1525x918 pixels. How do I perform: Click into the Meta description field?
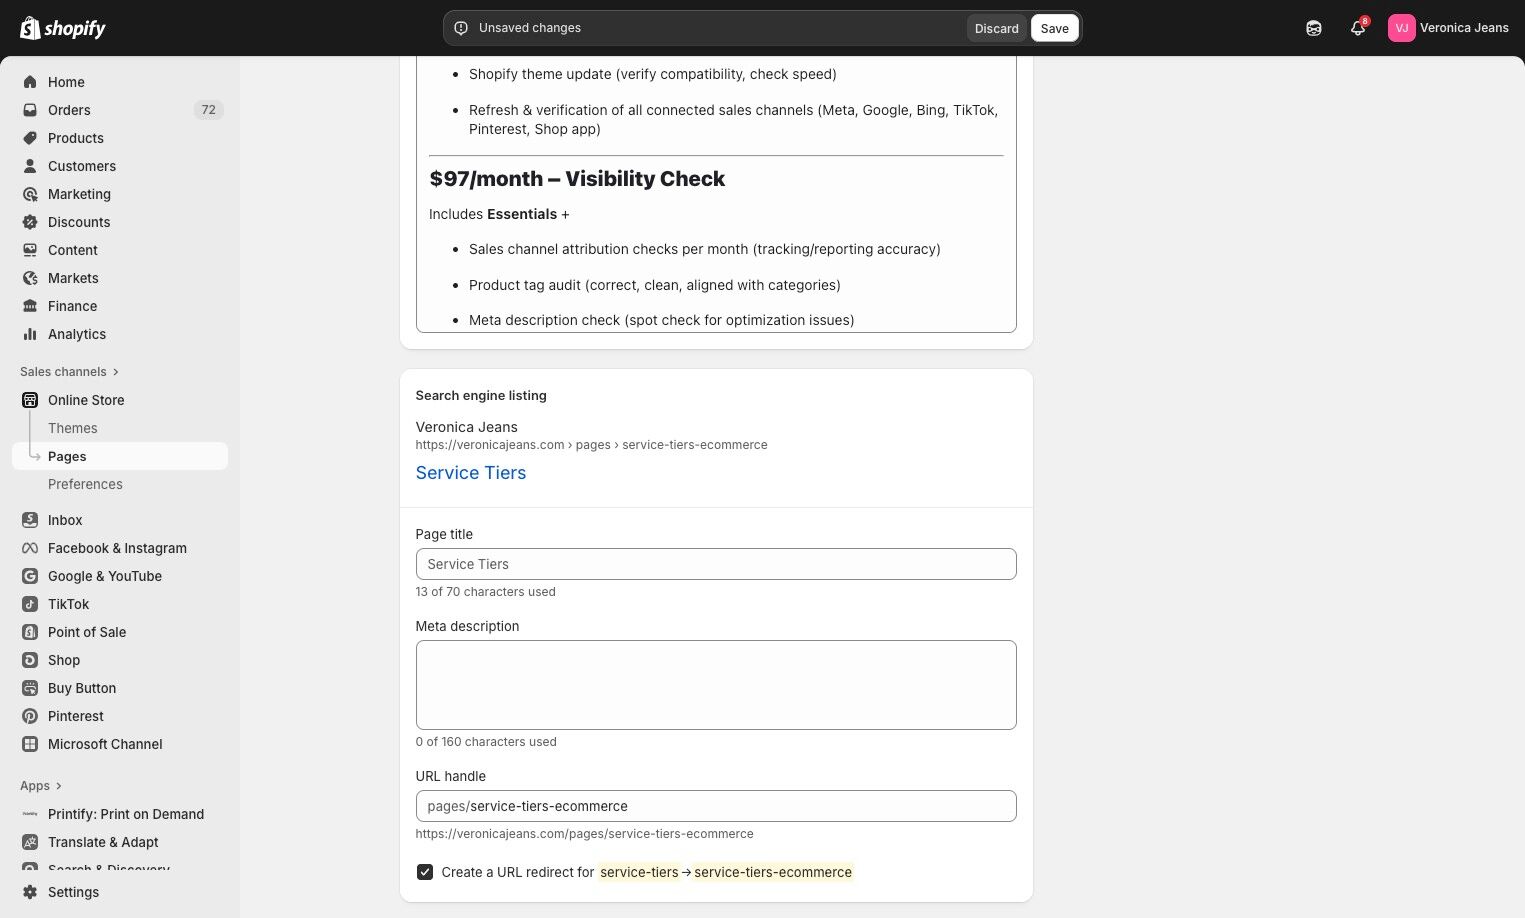716,685
